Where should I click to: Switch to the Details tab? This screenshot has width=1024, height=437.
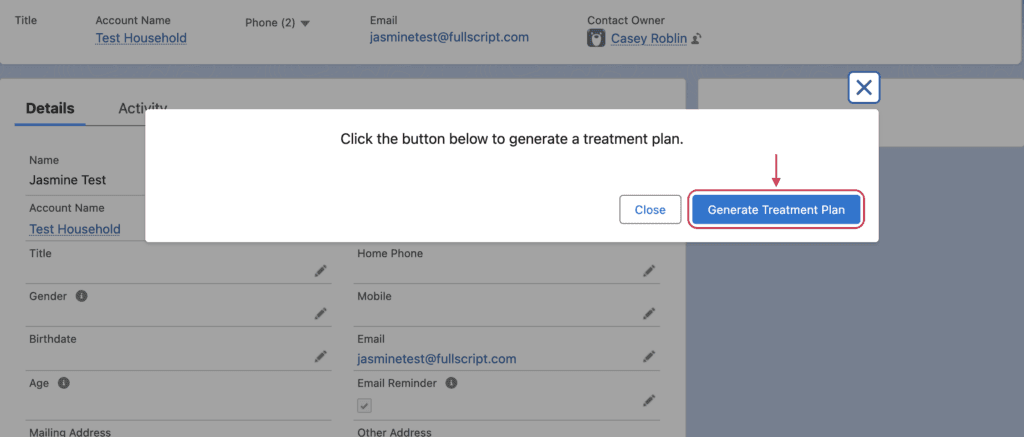[50, 108]
